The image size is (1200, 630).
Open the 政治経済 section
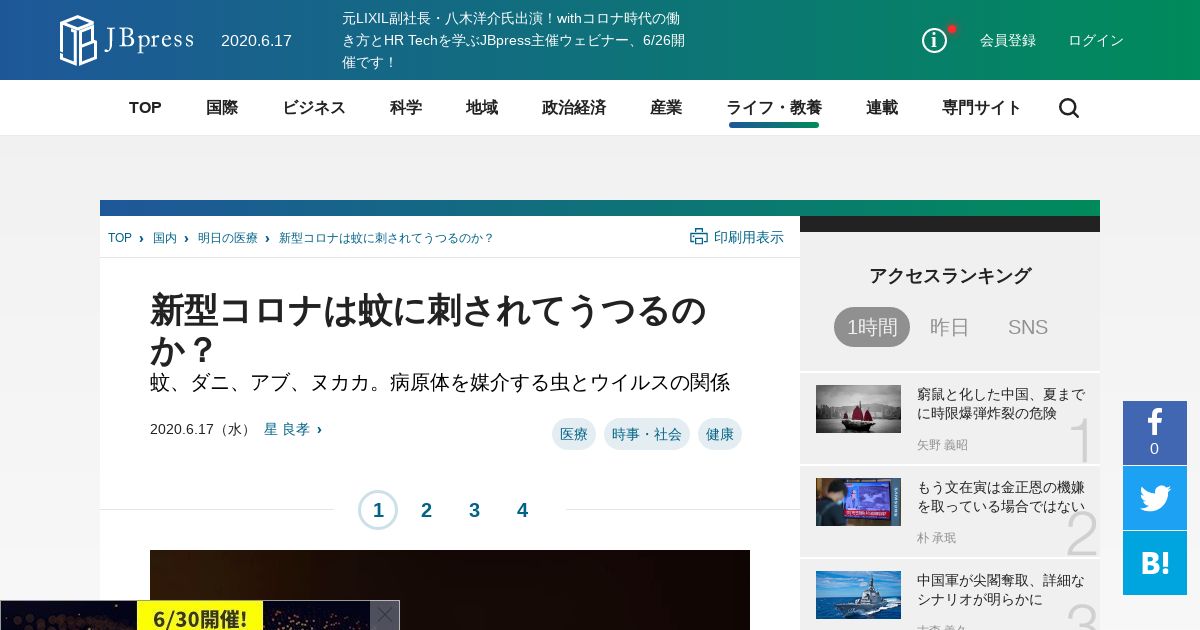tap(574, 108)
